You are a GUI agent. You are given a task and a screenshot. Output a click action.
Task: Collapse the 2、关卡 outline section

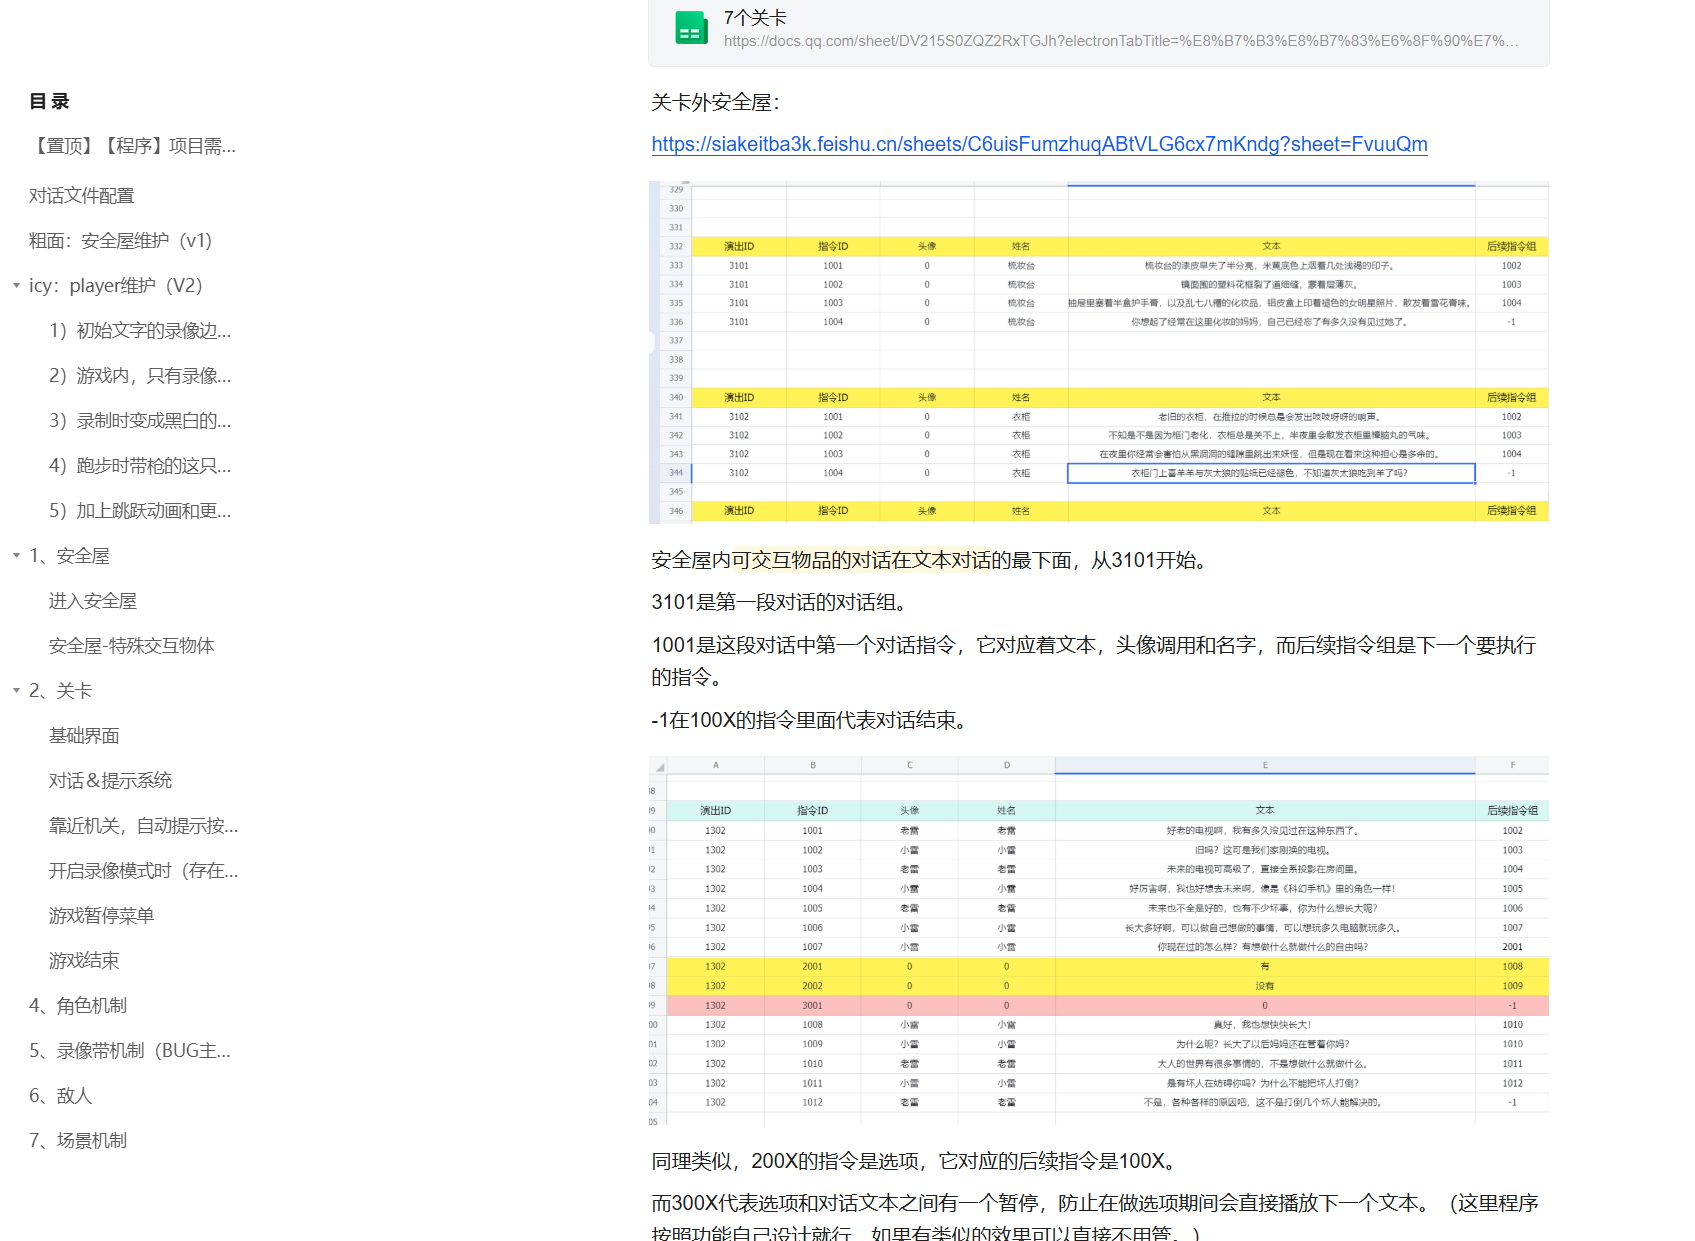(x=16, y=691)
